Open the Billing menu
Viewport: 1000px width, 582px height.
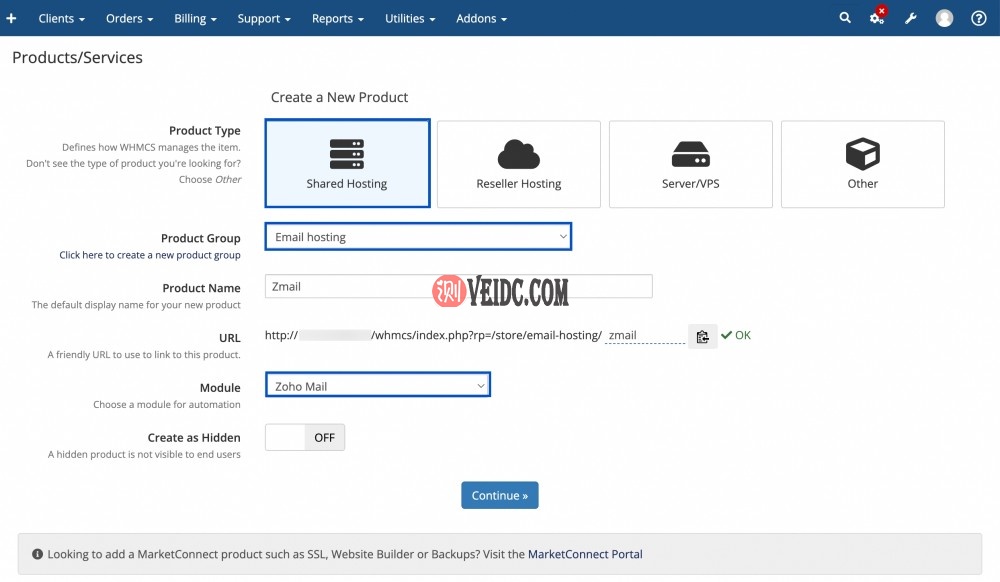pos(196,18)
